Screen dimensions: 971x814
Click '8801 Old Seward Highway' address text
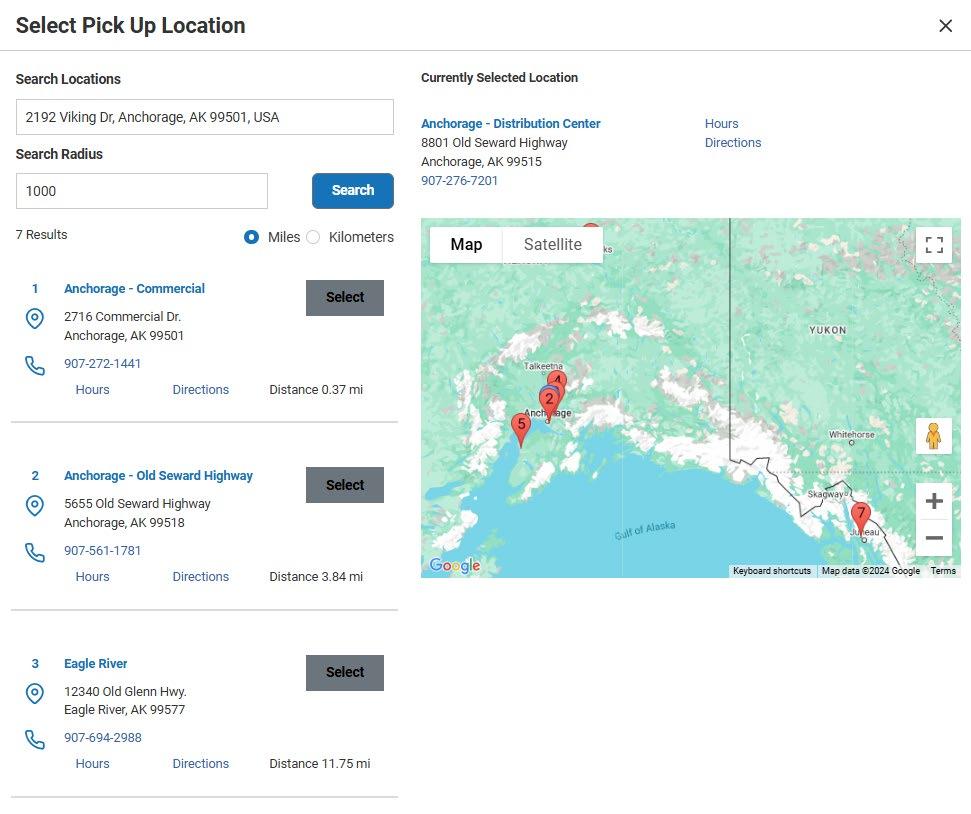(494, 142)
